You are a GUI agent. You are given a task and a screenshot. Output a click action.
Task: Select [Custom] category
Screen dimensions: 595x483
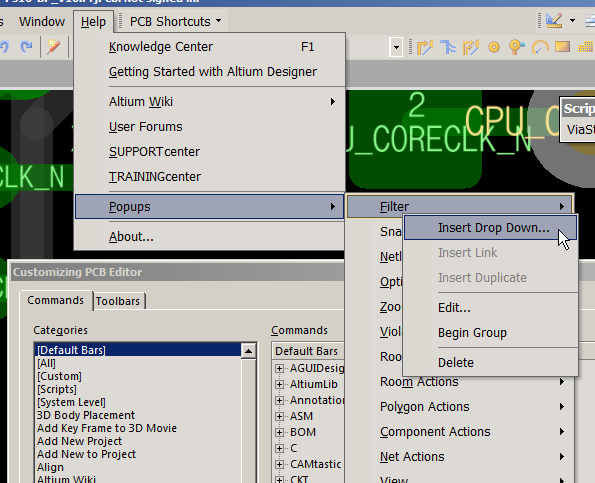pyautogui.click(x=138, y=376)
